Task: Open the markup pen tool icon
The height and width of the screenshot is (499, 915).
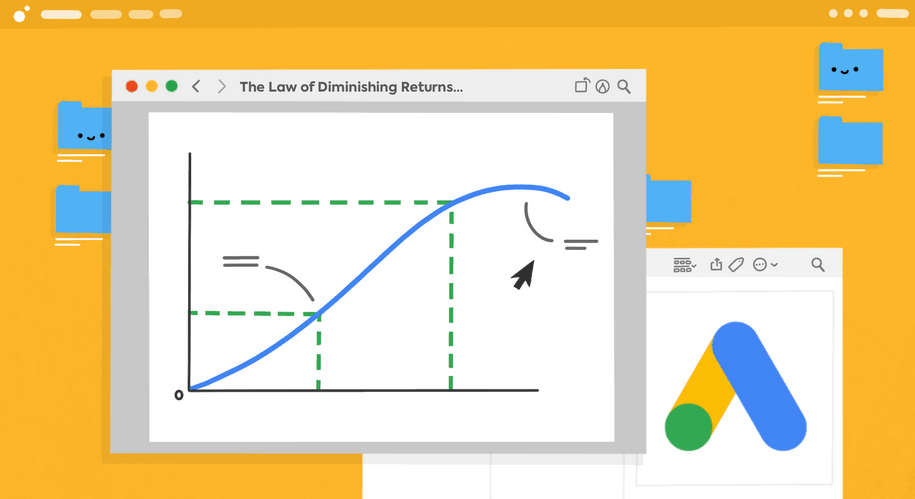Action: [602, 87]
